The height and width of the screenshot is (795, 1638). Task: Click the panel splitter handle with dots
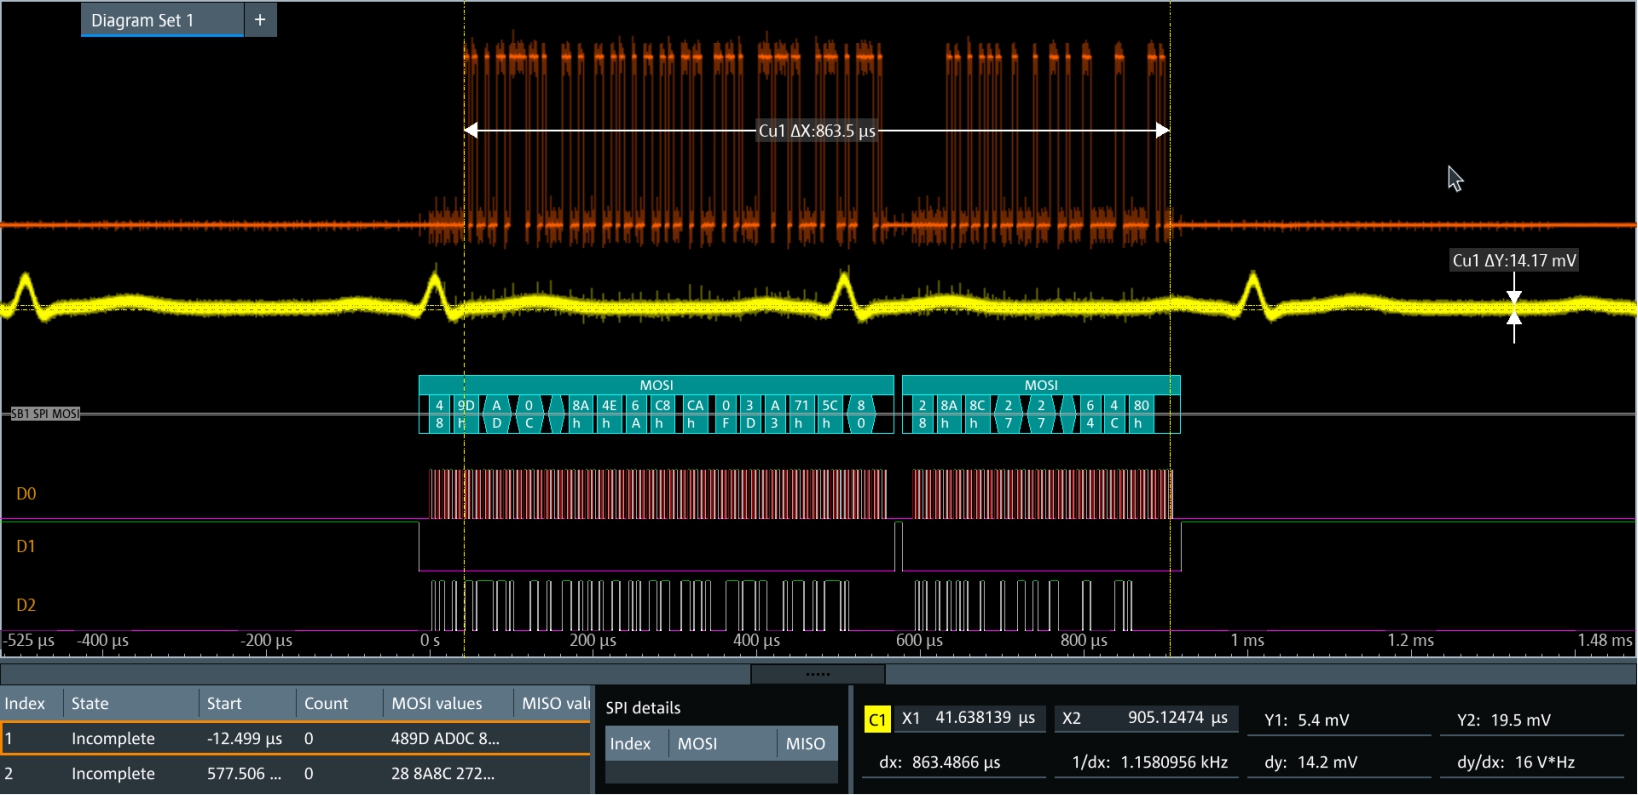coord(817,674)
